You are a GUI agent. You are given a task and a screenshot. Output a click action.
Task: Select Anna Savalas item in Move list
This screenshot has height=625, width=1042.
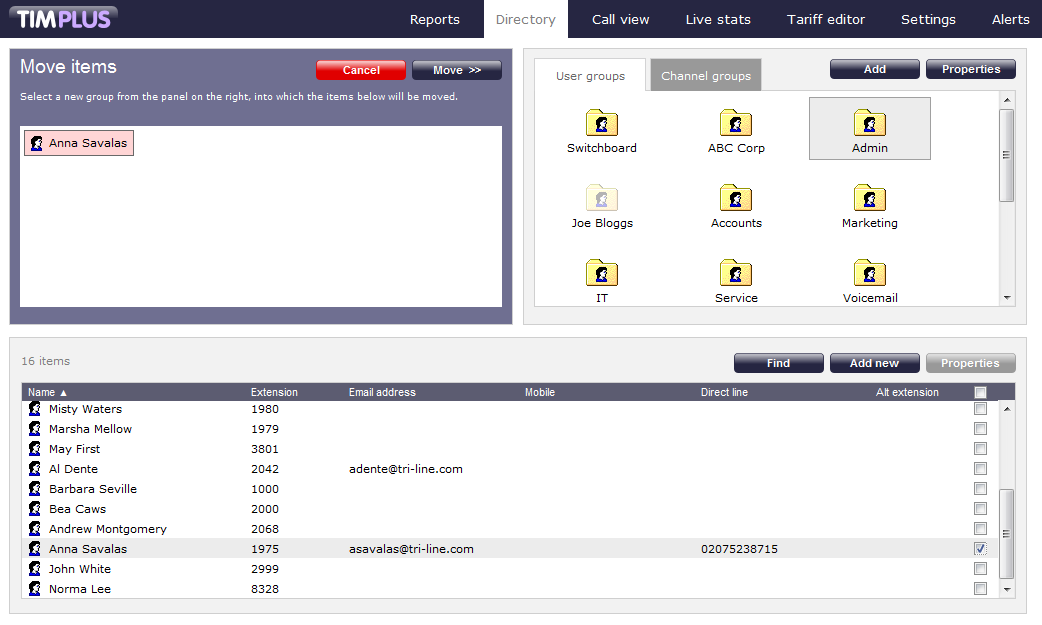click(79, 143)
